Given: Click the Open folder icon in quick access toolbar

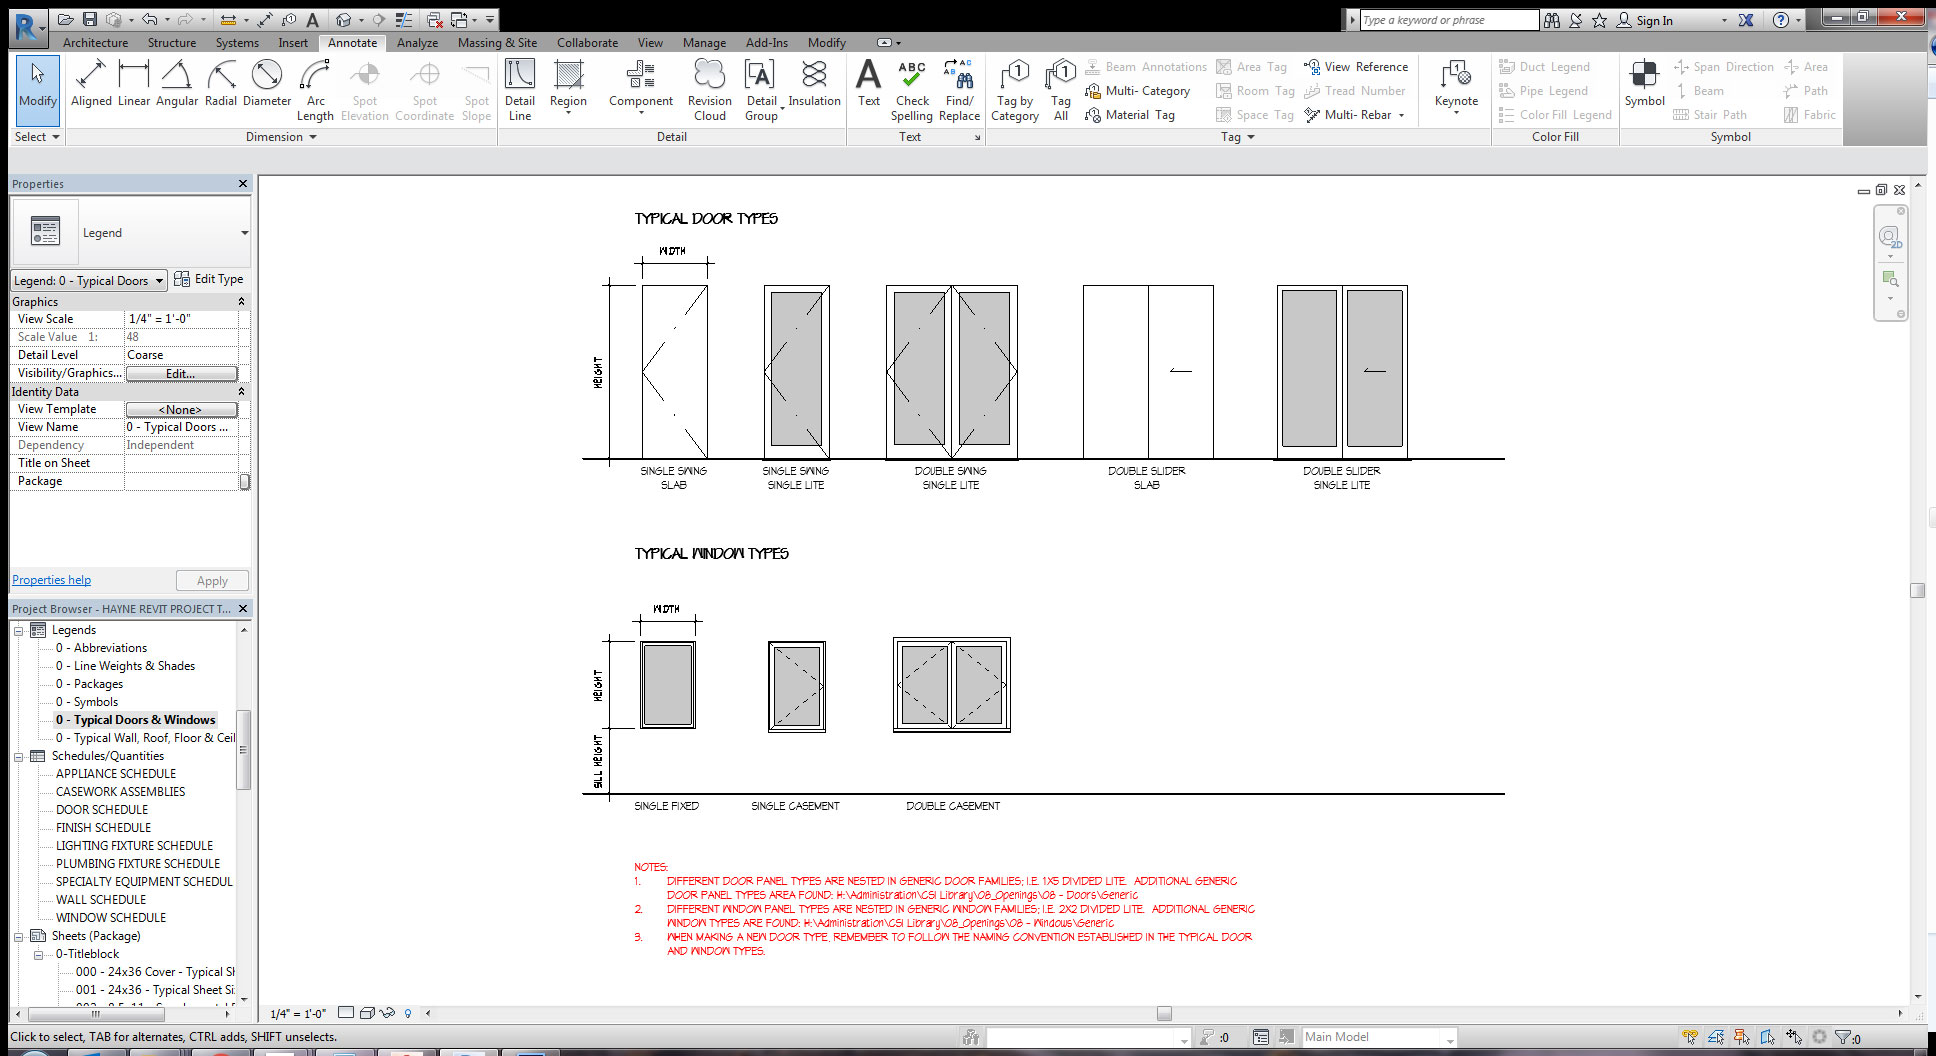Looking at the screenshot, I should point(66,19).
